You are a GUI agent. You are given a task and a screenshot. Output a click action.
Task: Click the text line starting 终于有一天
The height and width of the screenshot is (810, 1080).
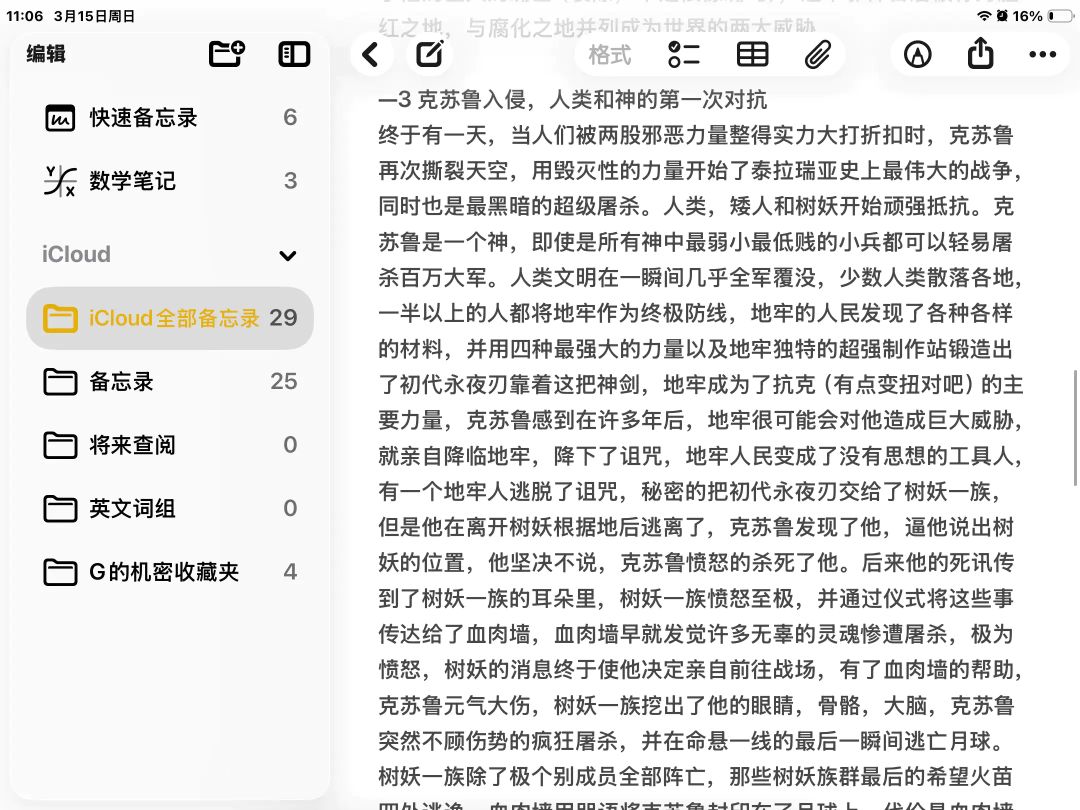[x=696, y=135]
